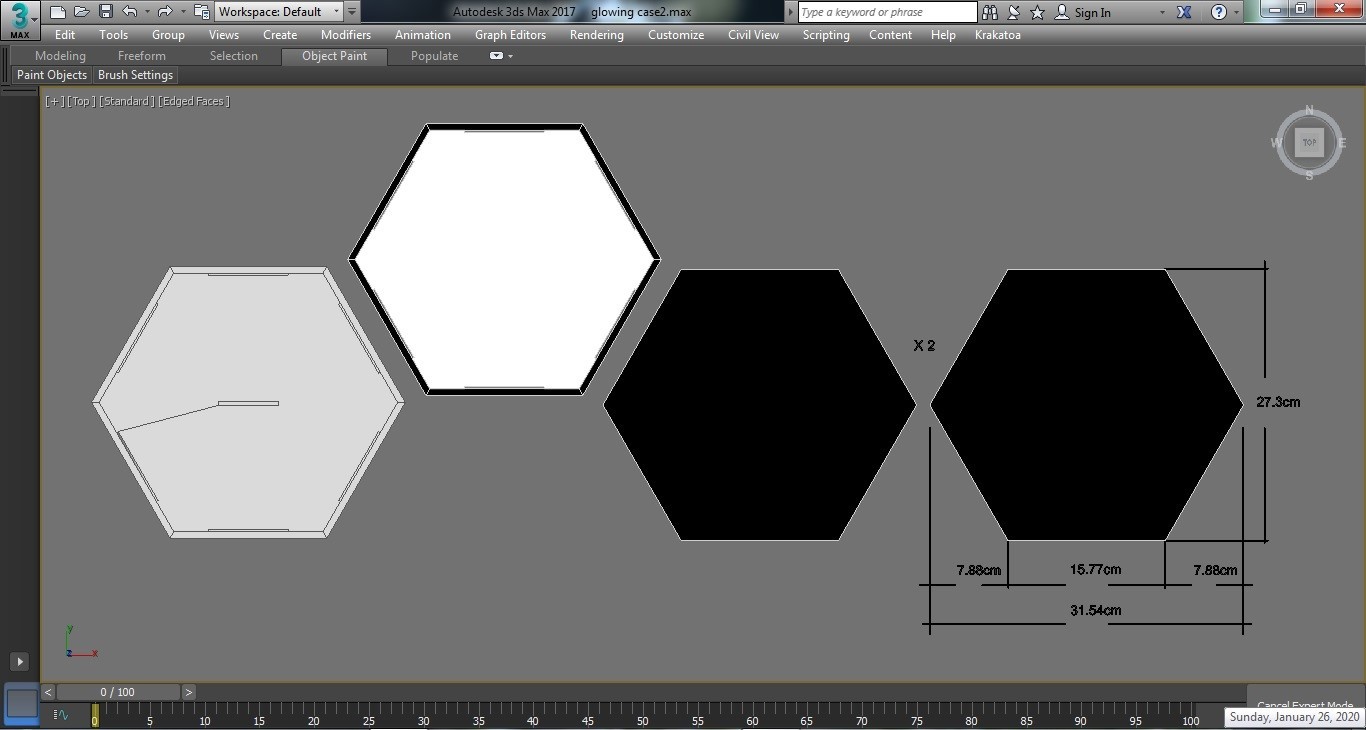The height and width of the screenshot is (730, 1366).
Task: Click the Paint Objects panel button
Action: point(52,75)
